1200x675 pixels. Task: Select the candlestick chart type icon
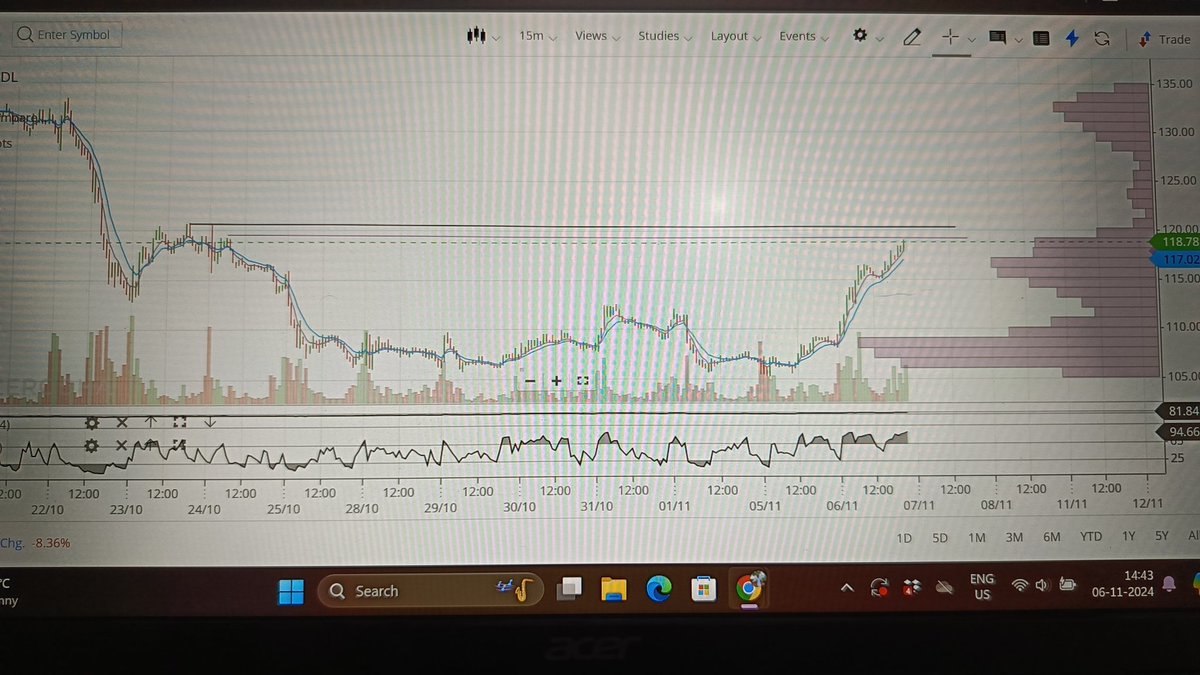point(477,36)
